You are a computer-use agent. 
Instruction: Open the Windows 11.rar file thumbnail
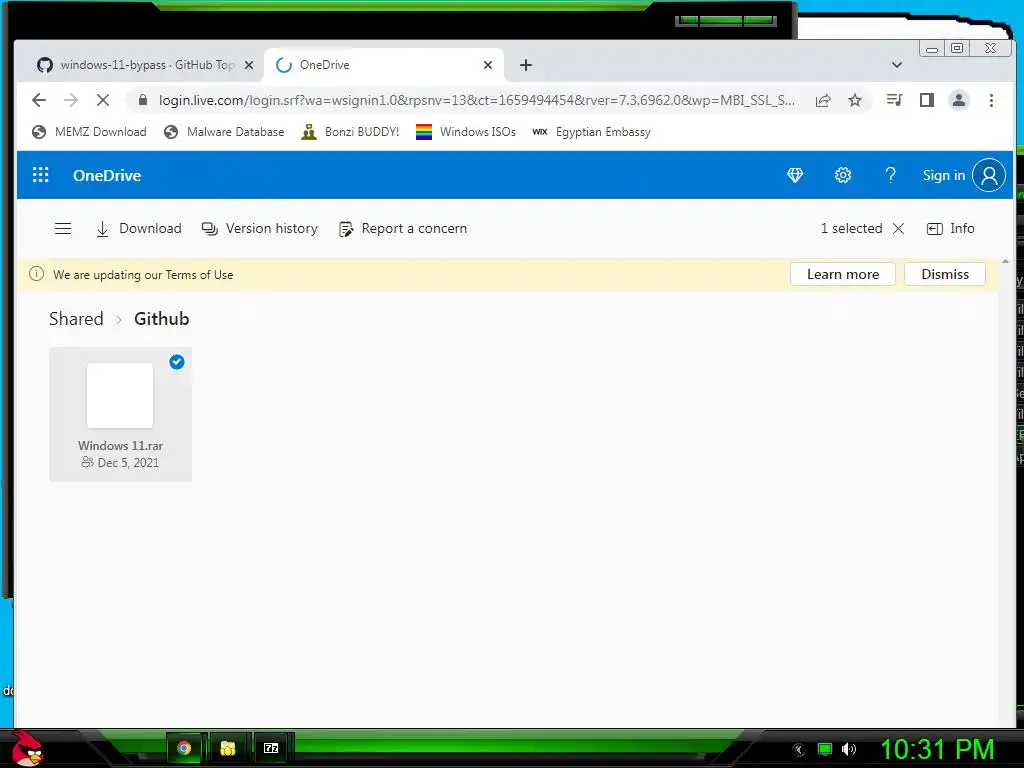(x=120, y=396)
